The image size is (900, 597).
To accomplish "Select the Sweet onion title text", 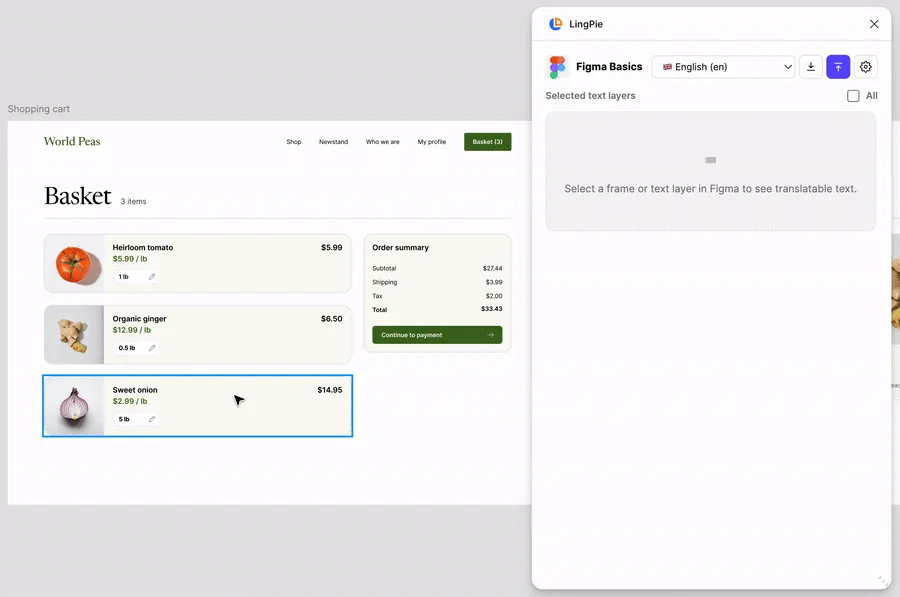I will pyautogui.click(x=135, y=390).
